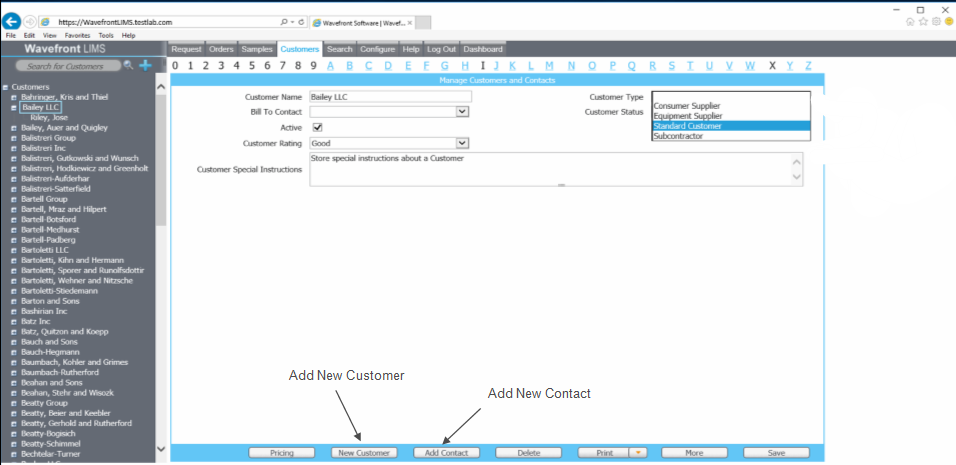This screenshot has width=956, height=465.
Task: Click the browser favorites star icon
Action: point(923,22)
